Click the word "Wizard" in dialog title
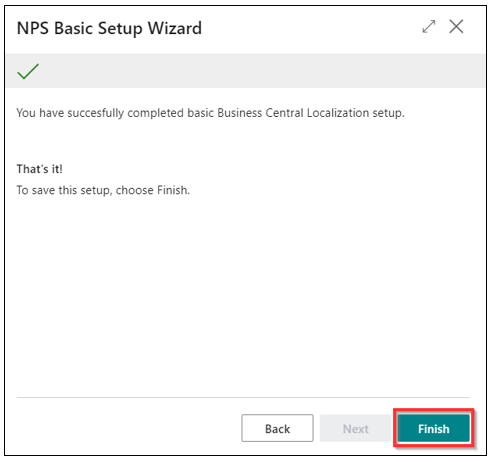 (175, 28)
